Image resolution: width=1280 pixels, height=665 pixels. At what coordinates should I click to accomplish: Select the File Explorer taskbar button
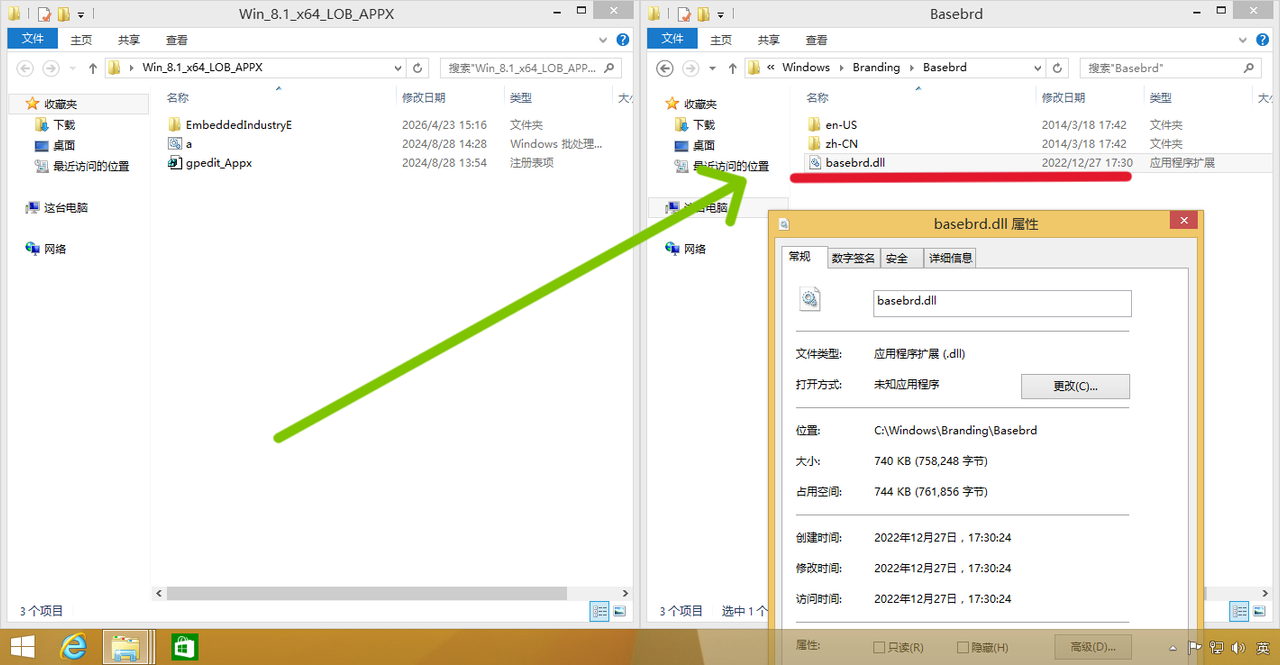[x=127, y=647]
